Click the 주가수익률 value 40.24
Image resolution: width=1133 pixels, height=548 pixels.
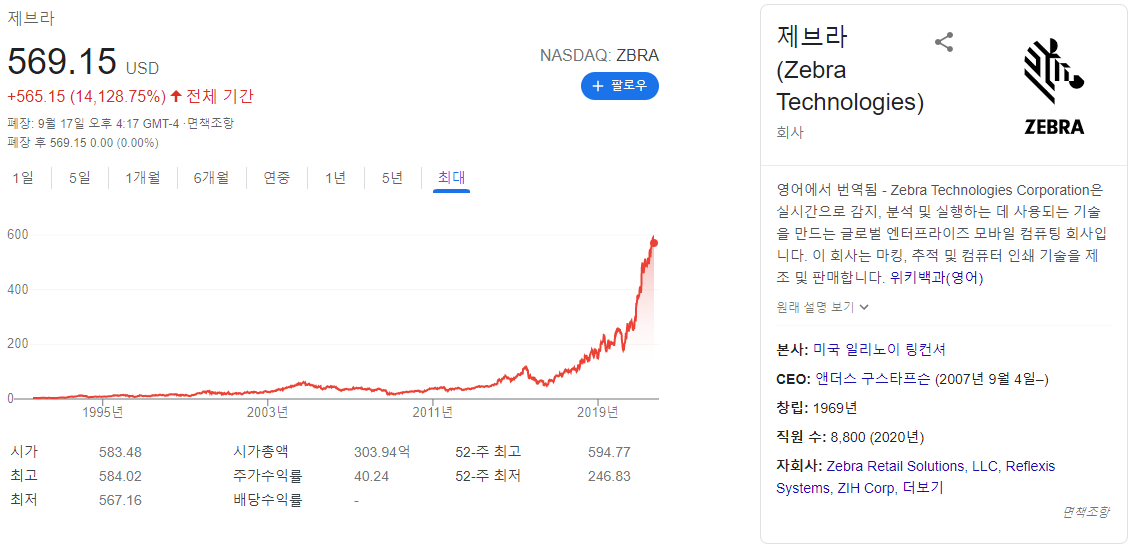point(371,476)
